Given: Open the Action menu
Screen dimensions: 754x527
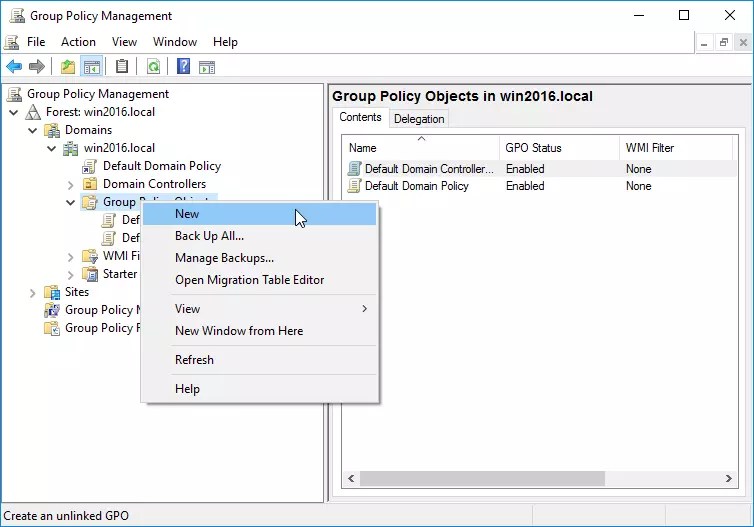Looking at the screenshot, I should point(78,42).
